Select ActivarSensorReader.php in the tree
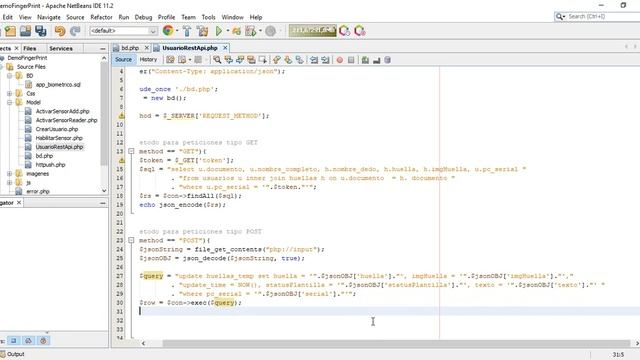 (x=66, y=120)
